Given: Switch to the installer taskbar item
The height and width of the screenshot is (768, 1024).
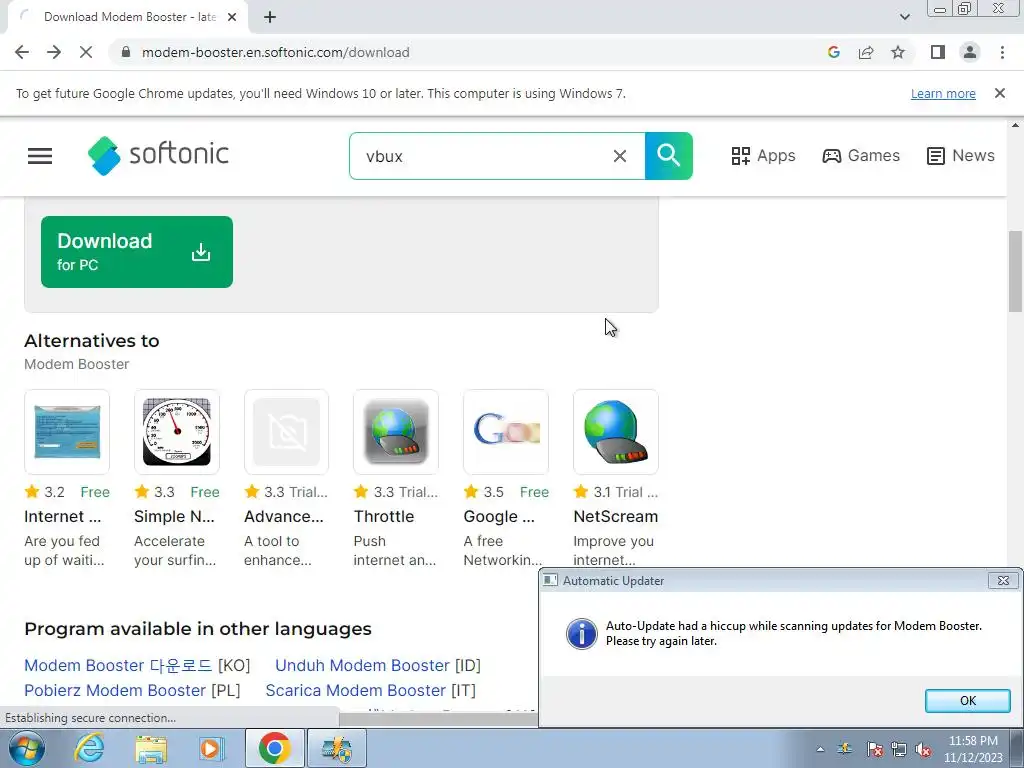Looking at the screenshot, I should point(336,748).
